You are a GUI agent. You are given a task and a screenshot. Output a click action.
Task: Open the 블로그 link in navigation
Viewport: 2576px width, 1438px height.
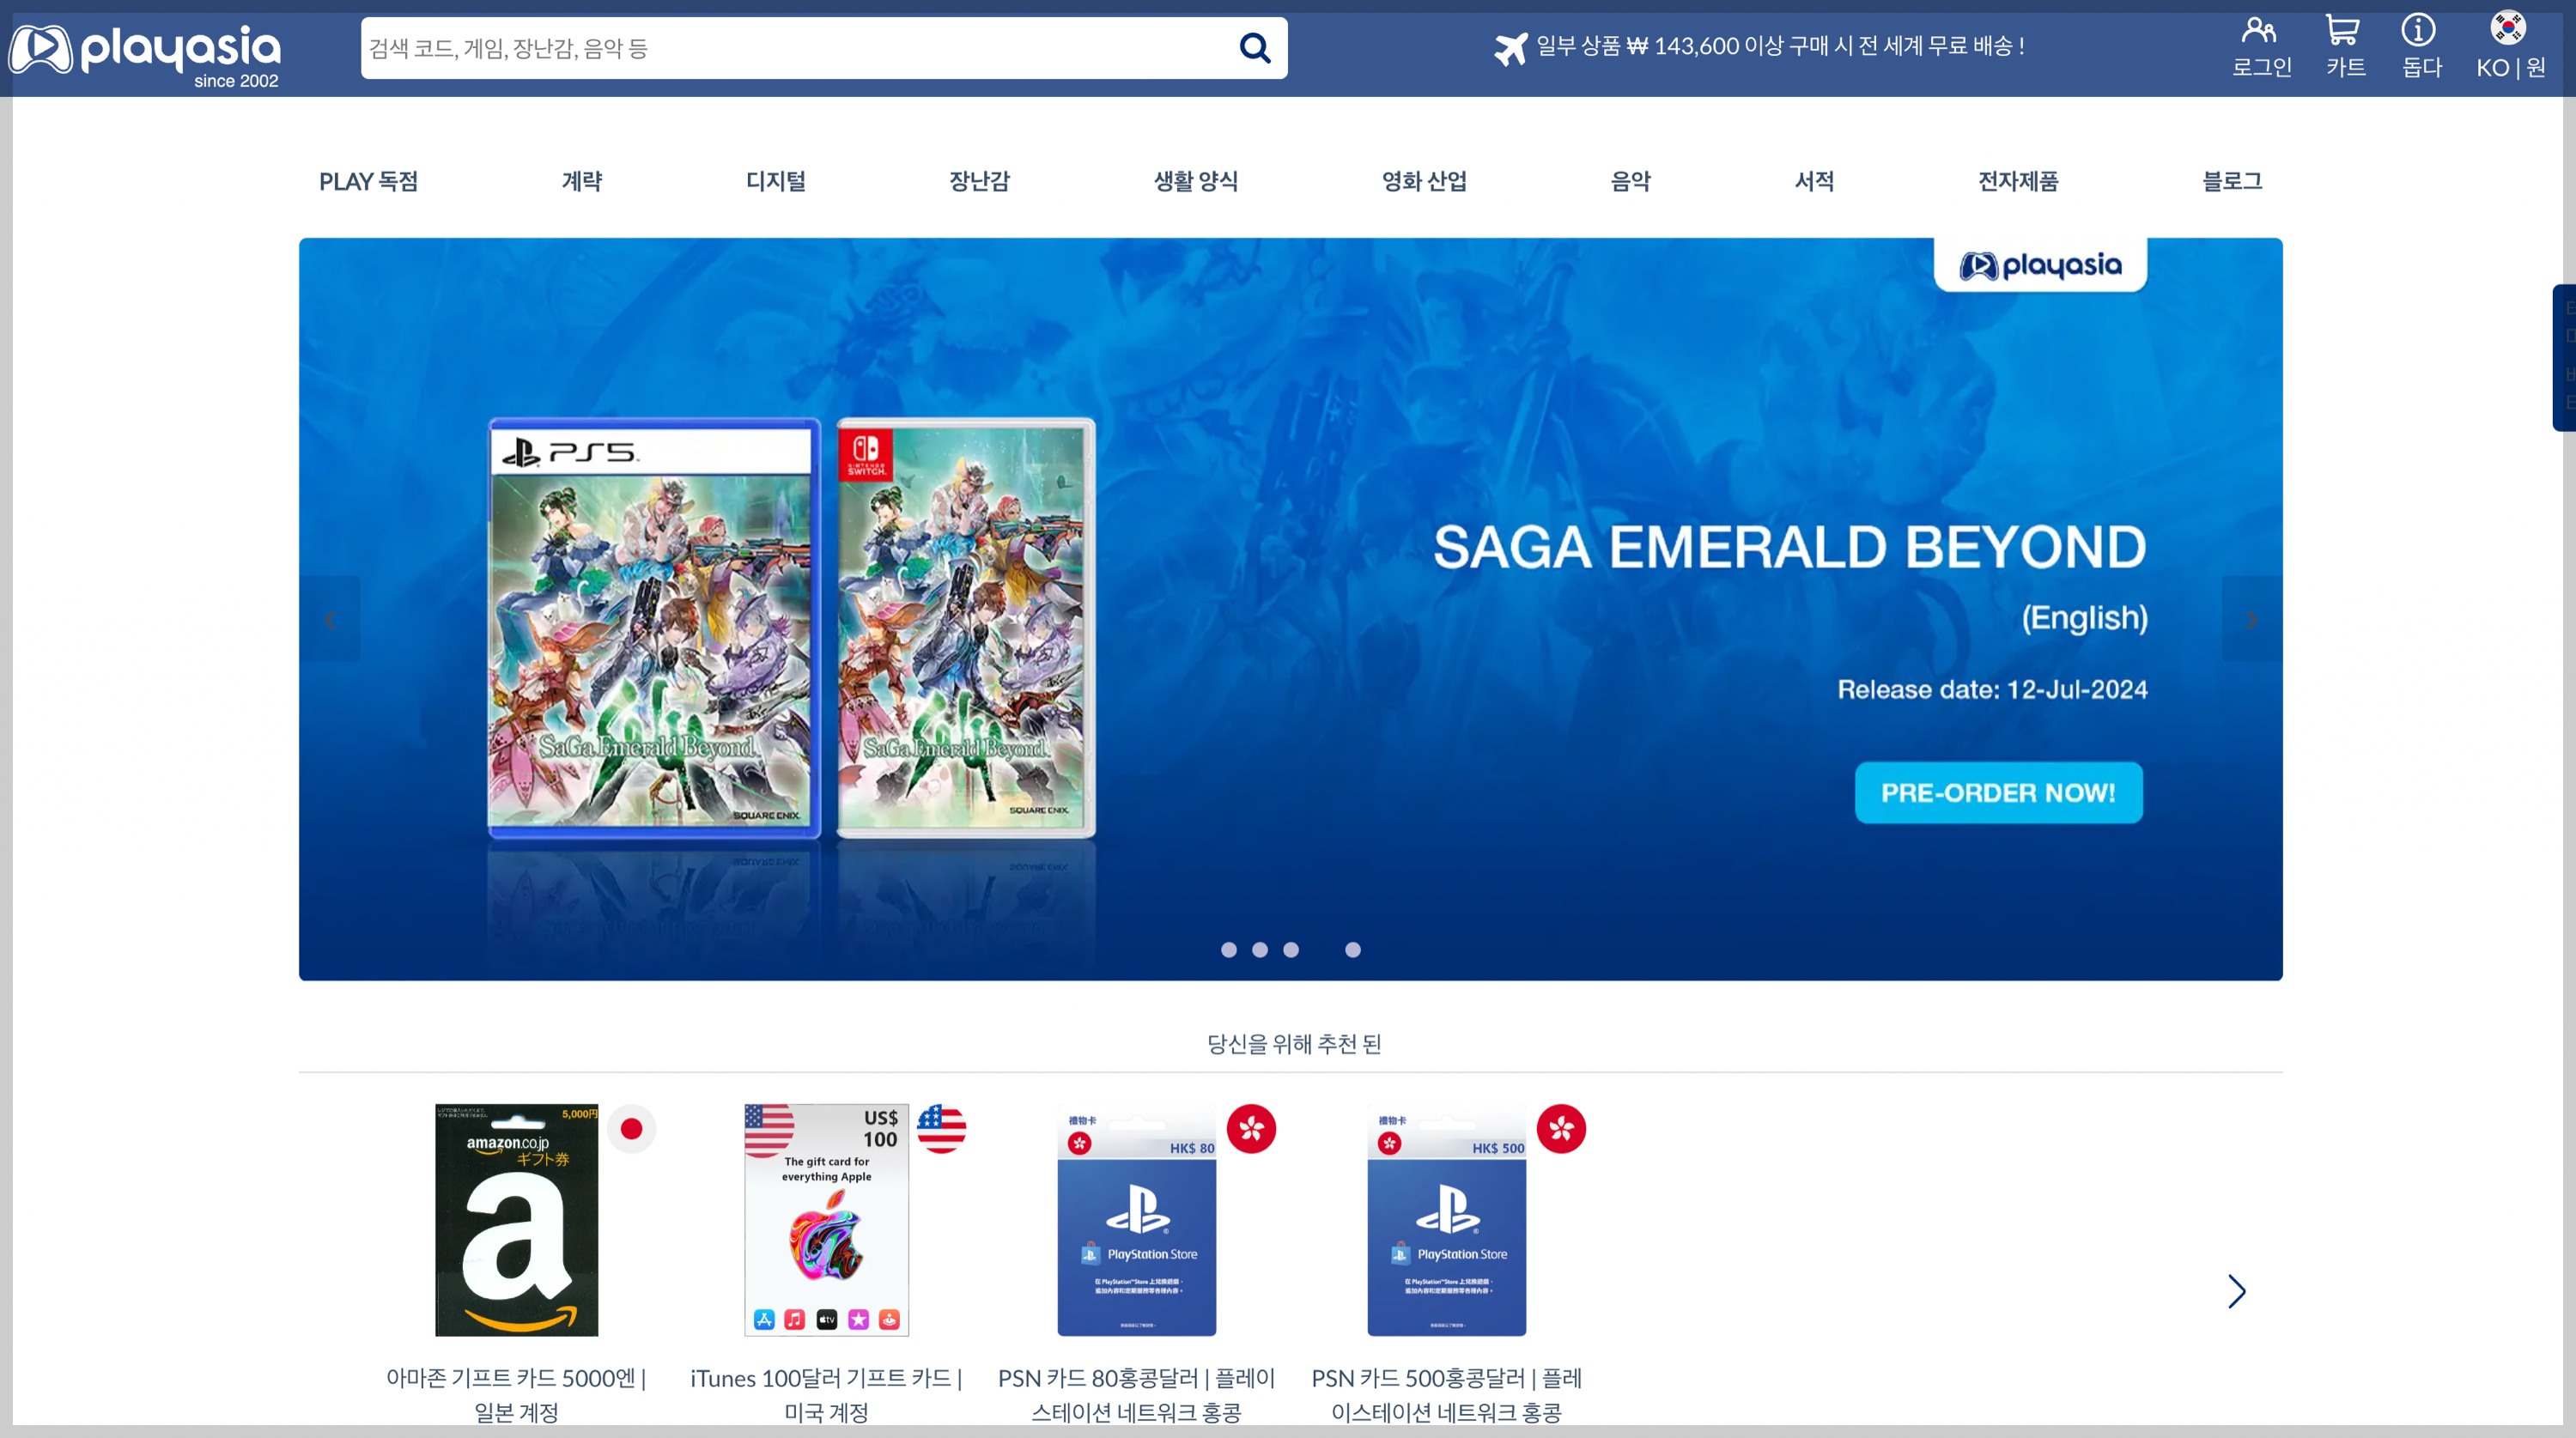(2231, 181)
